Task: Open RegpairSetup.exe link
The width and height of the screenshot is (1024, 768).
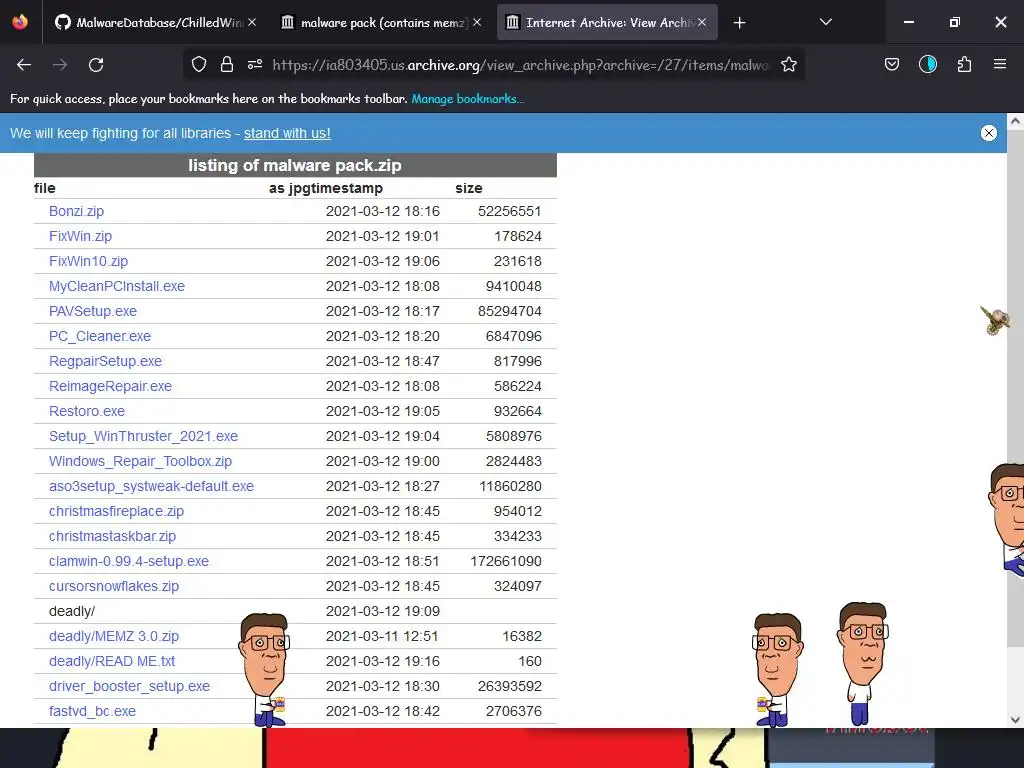Action: 105,361
